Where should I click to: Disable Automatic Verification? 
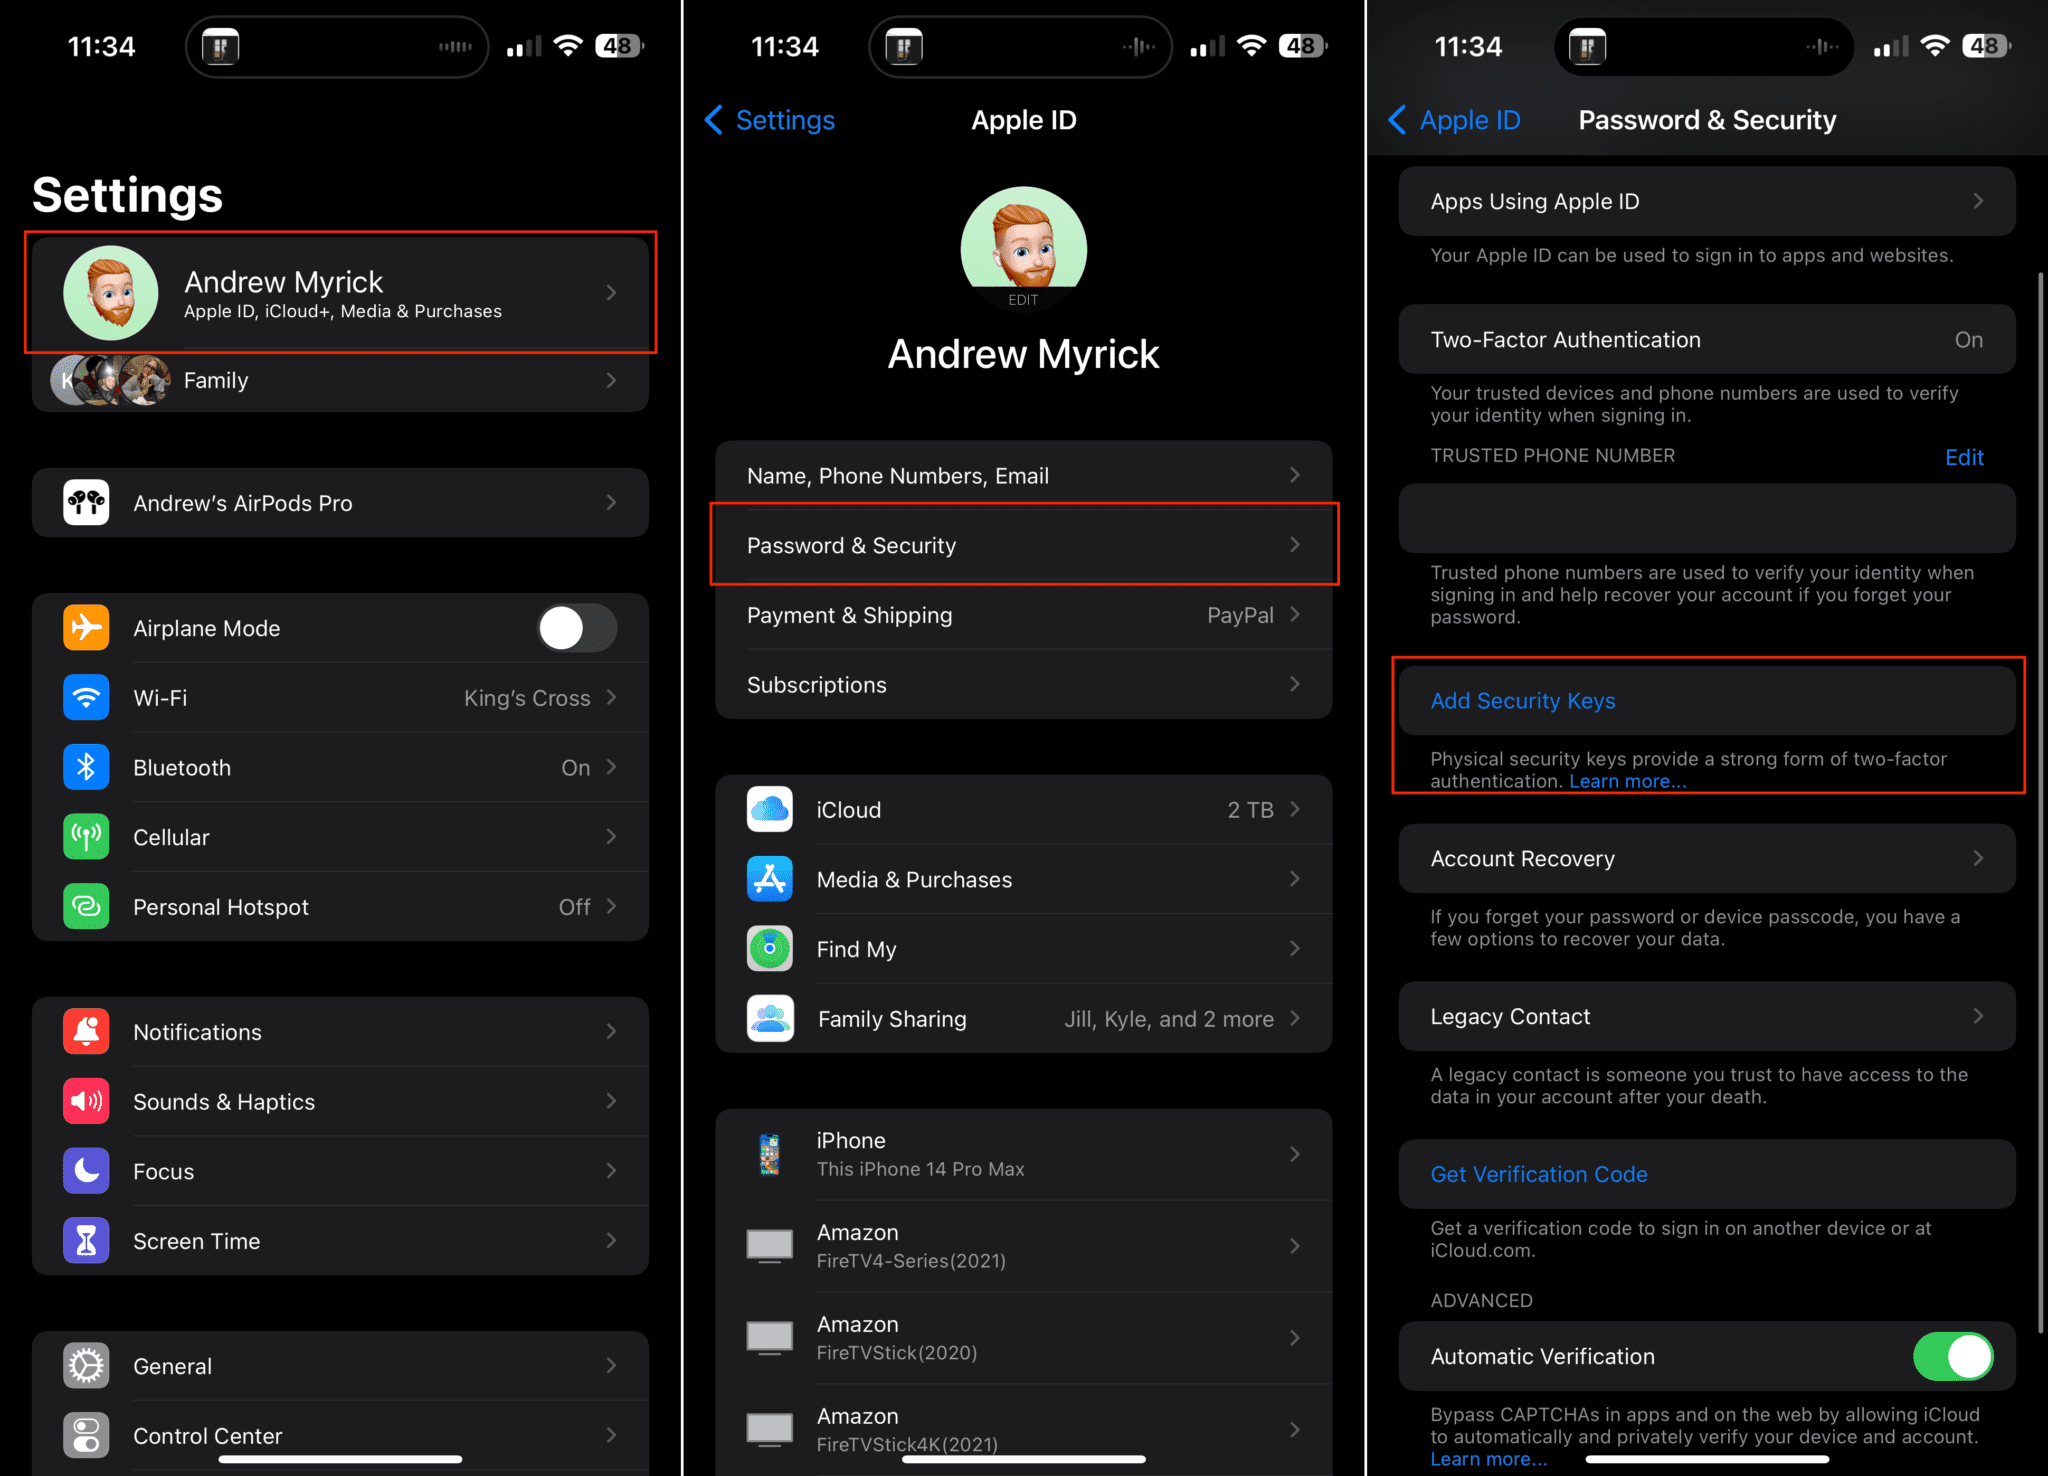click(x=1952, y=1356)
